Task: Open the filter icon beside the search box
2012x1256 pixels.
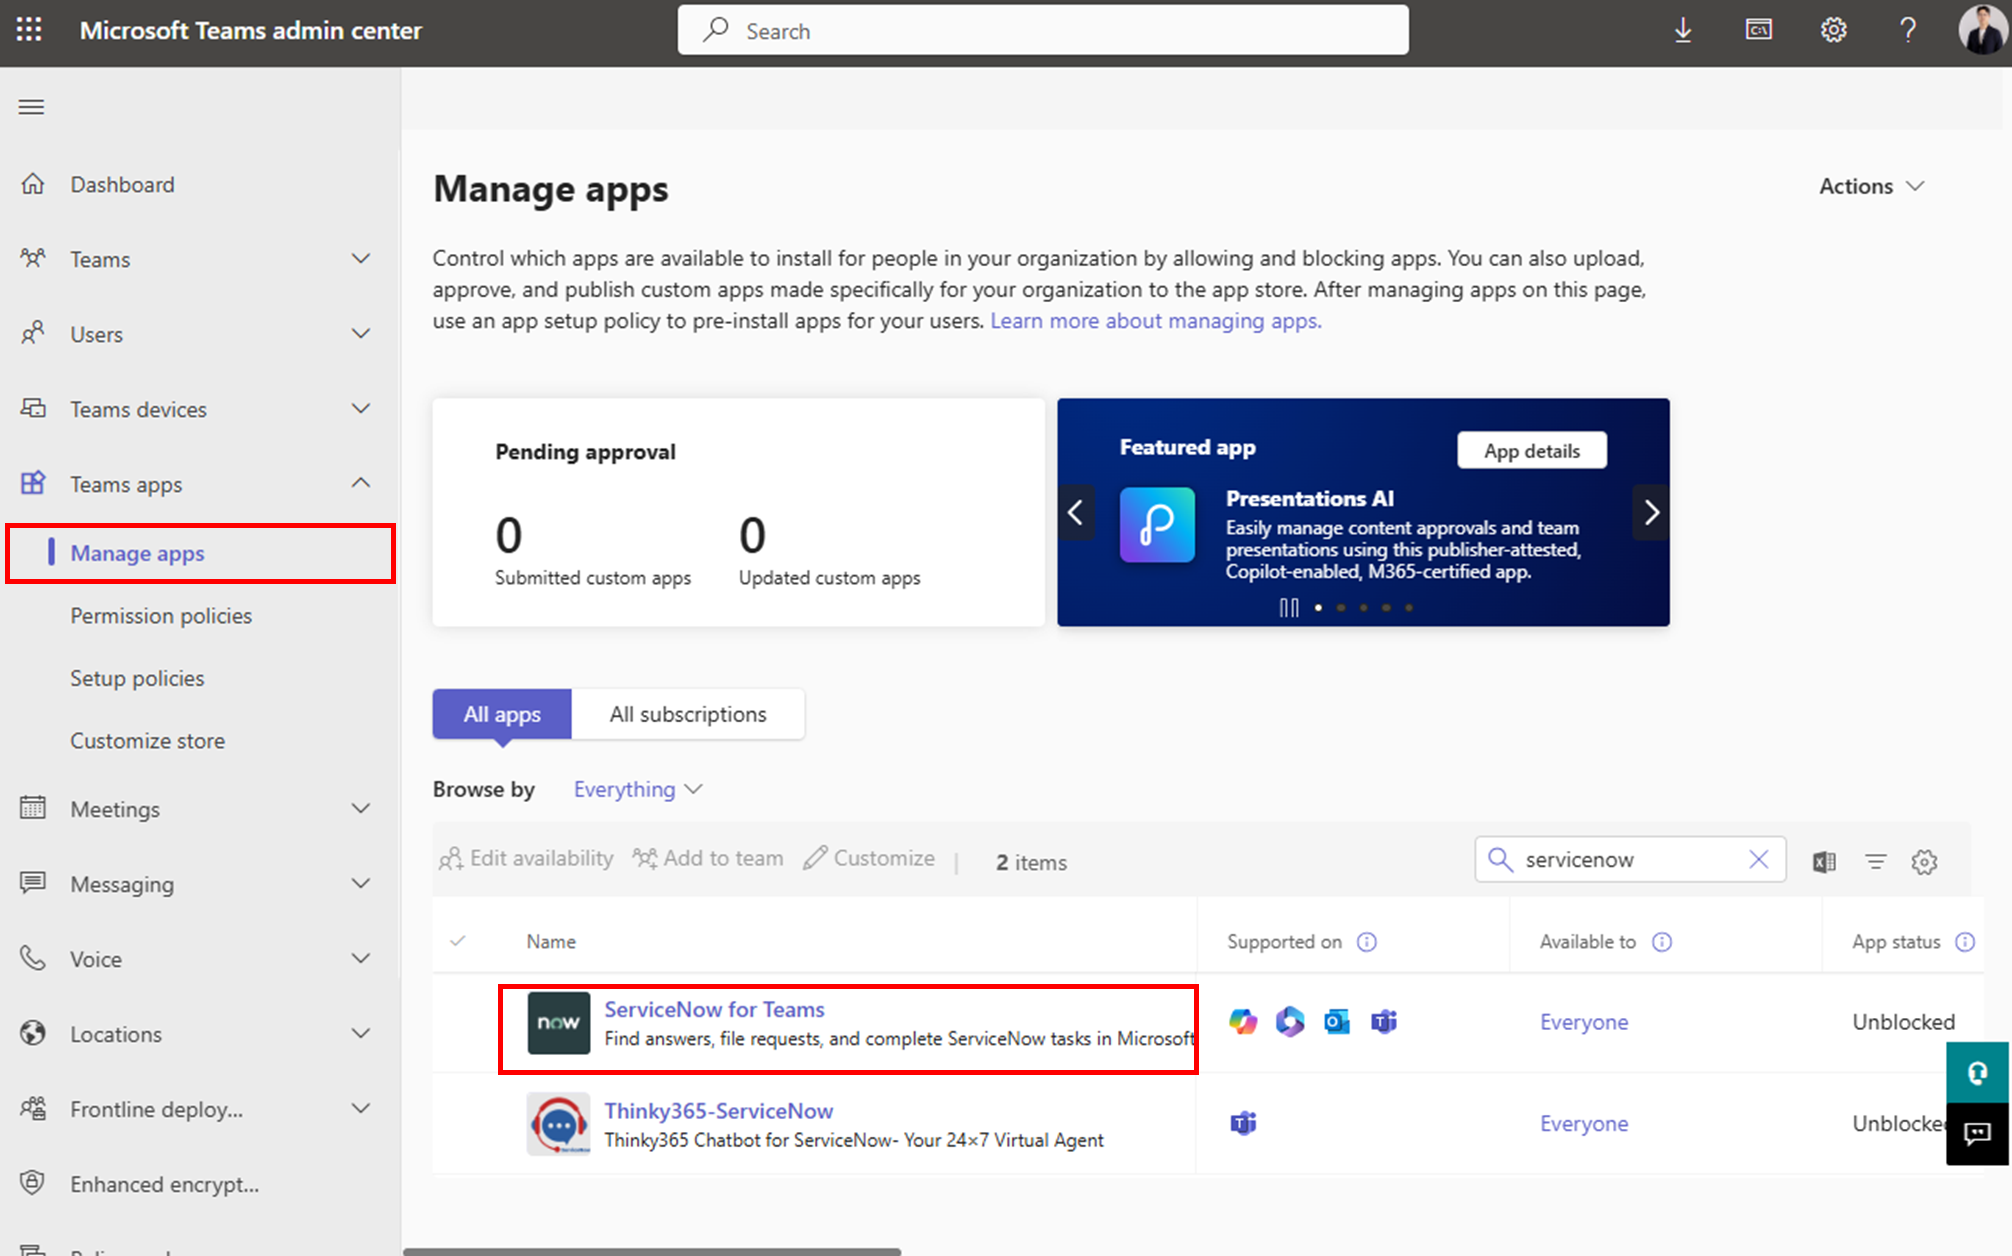Action: click(1875, 860)
